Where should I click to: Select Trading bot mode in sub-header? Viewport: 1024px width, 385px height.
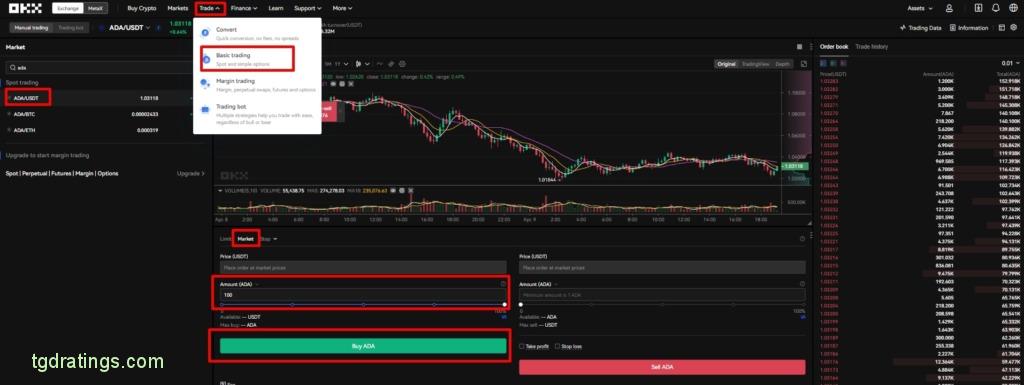pos(71,28)
